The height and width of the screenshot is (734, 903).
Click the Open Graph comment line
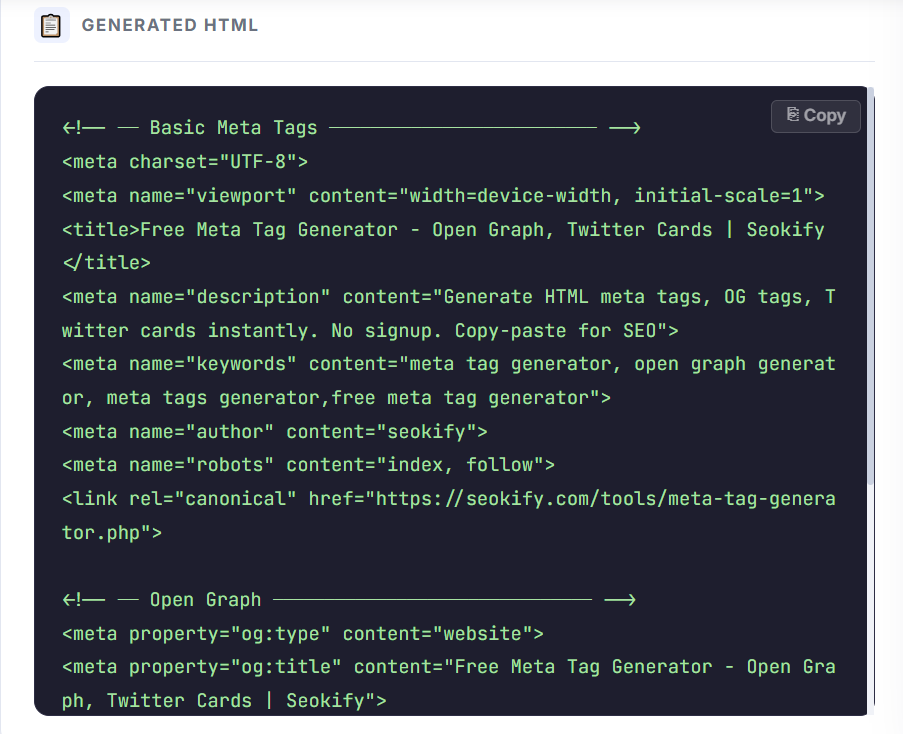(348, 600)
